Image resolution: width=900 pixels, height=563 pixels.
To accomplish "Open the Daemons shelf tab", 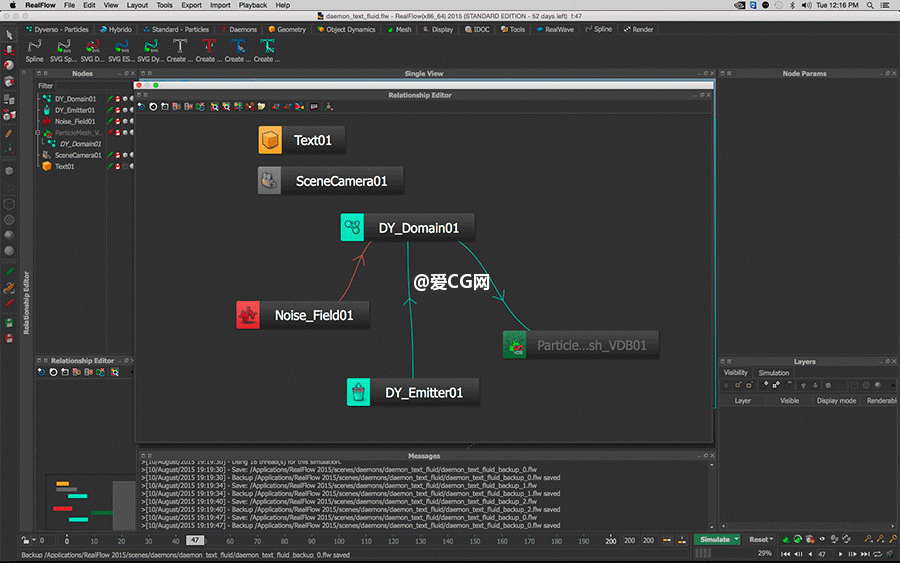I will pyautogui.click(x=239, y=29).
